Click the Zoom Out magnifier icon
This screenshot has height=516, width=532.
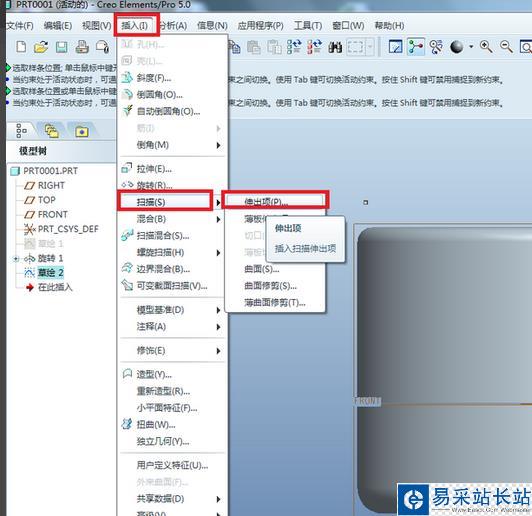506,46
